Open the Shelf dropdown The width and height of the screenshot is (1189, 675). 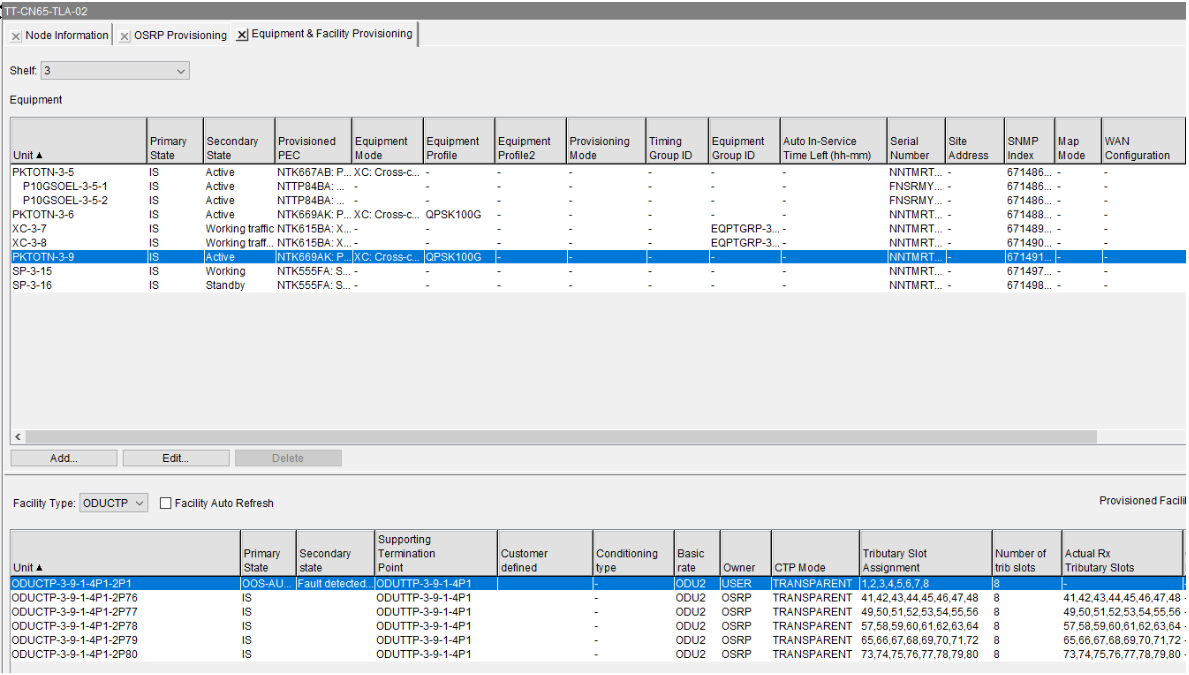click(x=115, y=71)
